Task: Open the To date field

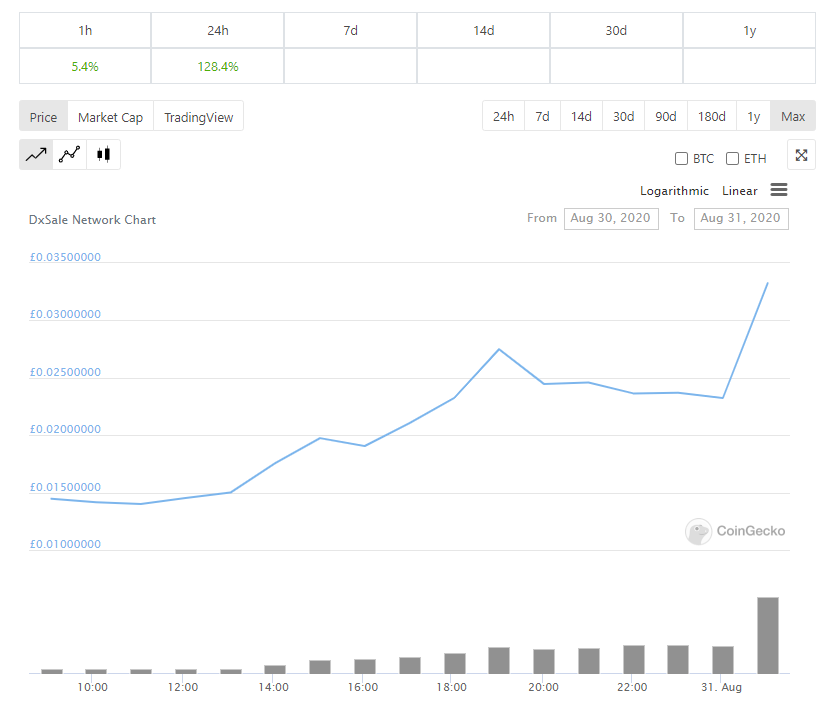Action: (x=740, y=218)
